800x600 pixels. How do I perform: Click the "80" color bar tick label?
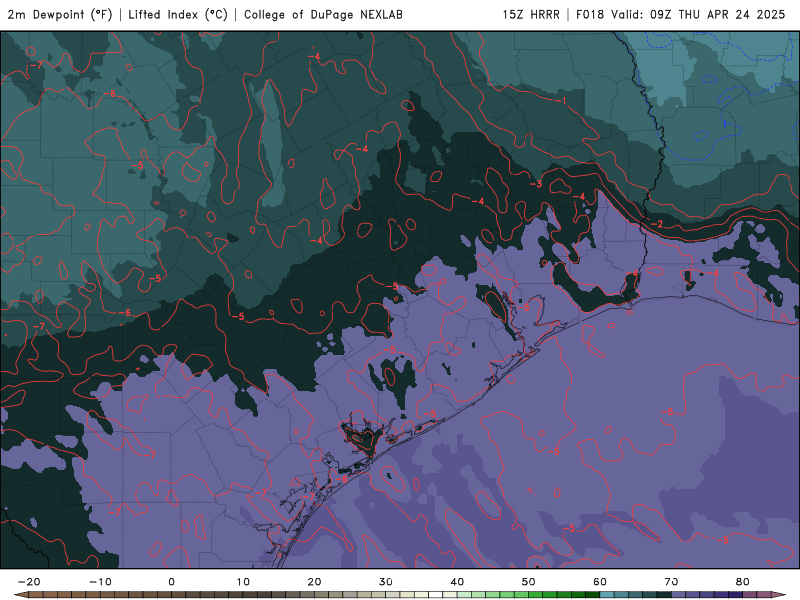pyautogui.click(x=743, y=582)
